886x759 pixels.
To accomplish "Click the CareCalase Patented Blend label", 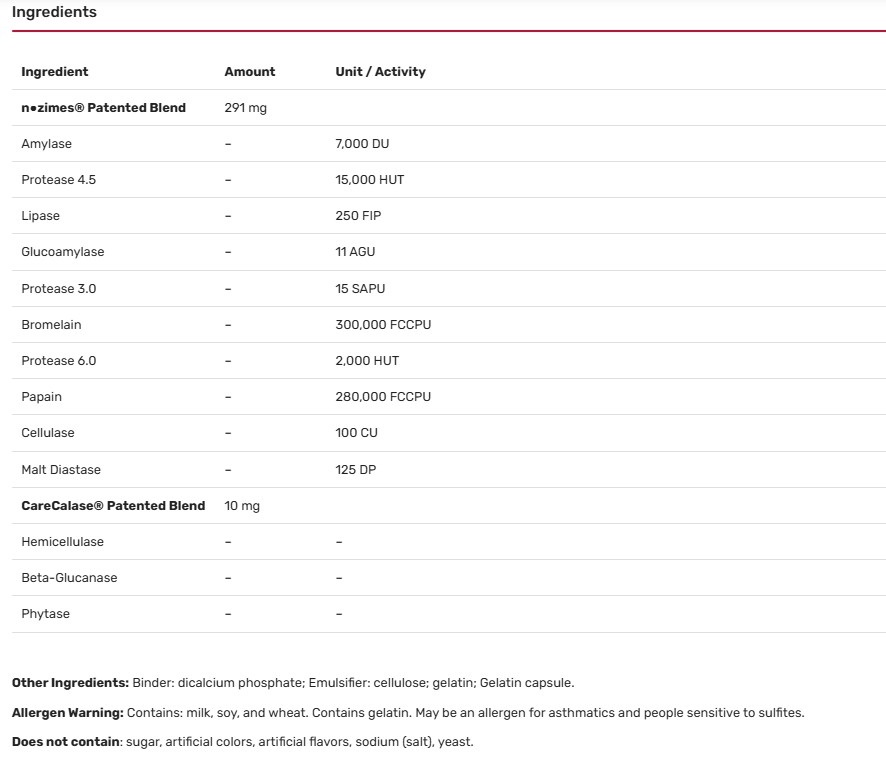I will pos(113,506).
